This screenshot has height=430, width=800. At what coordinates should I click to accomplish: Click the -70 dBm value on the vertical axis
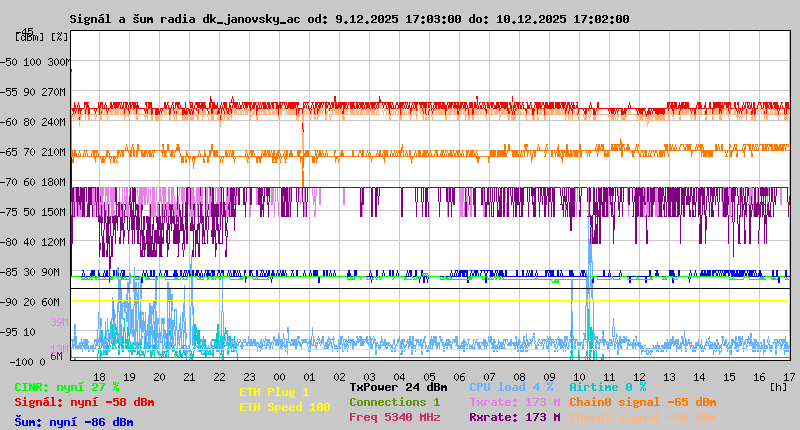tap(8, 182)
